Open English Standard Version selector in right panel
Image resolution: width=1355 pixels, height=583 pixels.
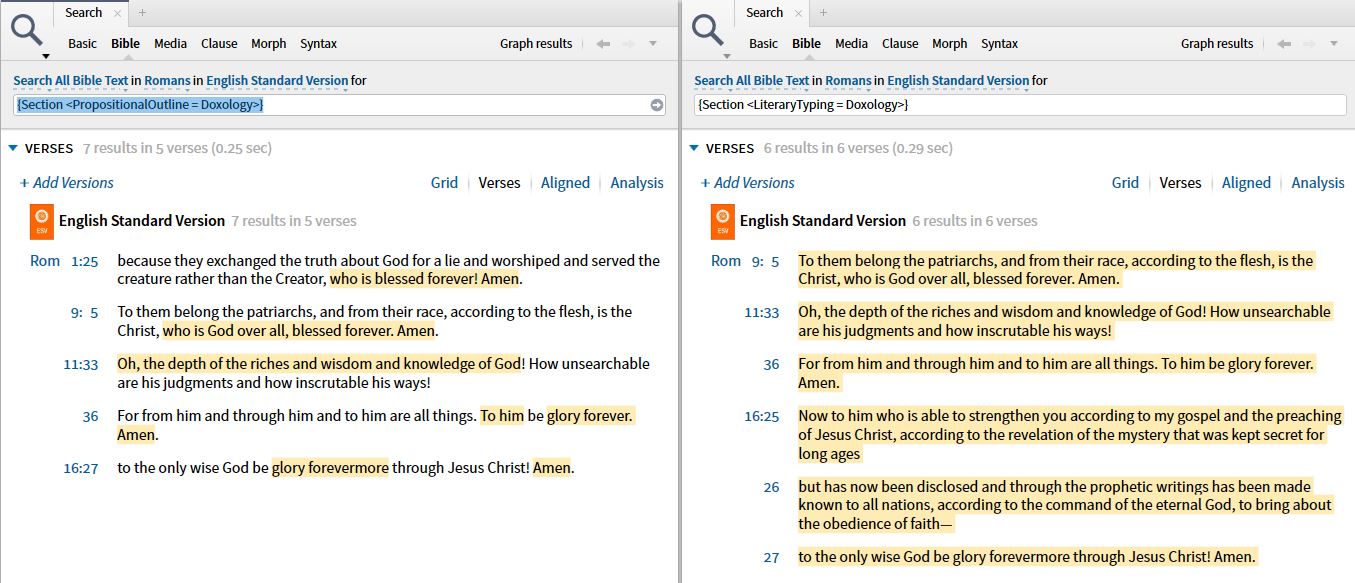pos(958,81)
